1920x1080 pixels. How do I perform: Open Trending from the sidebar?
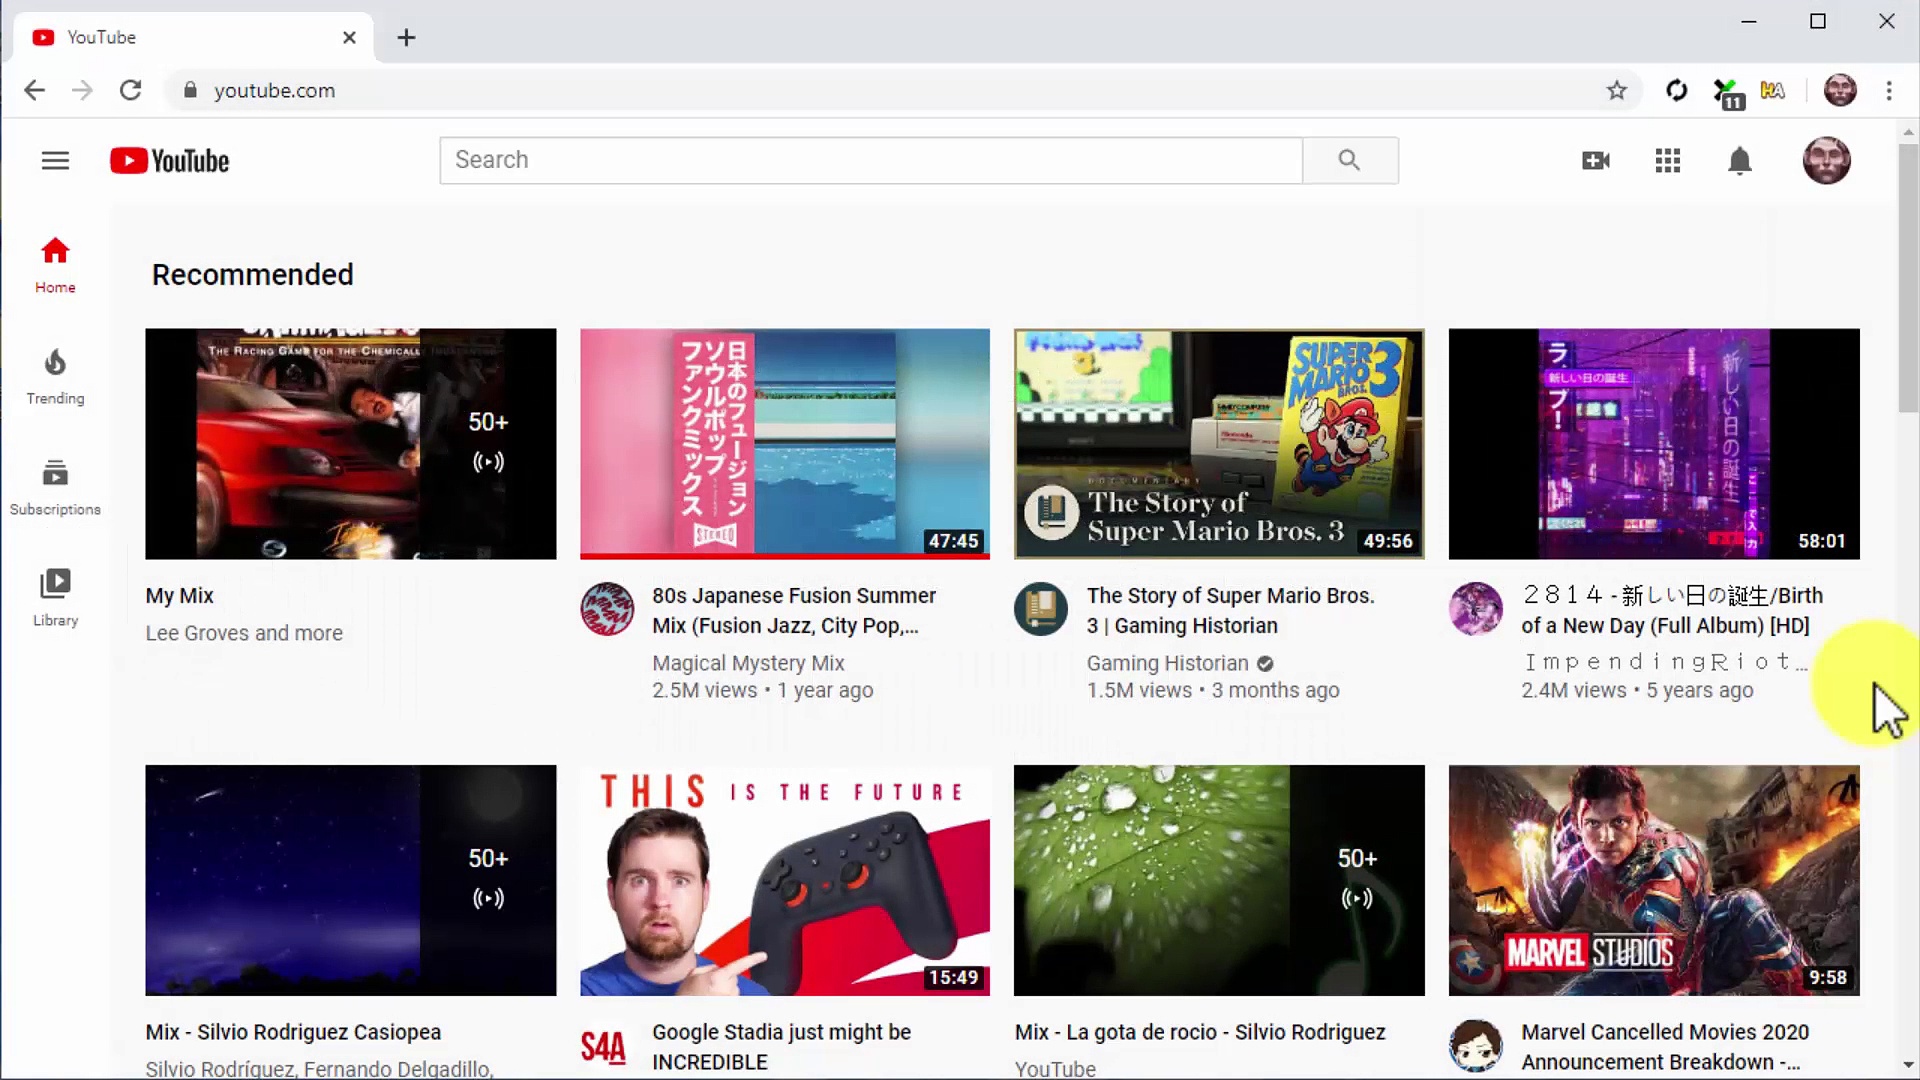pyautogui.click(x=55, y=376)
